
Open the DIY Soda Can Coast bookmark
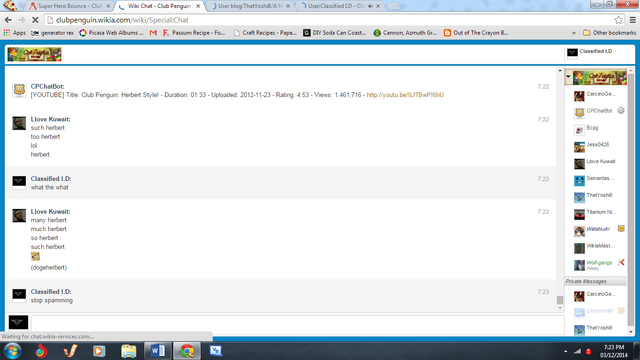pyautogui.click(x=335, y=33)
